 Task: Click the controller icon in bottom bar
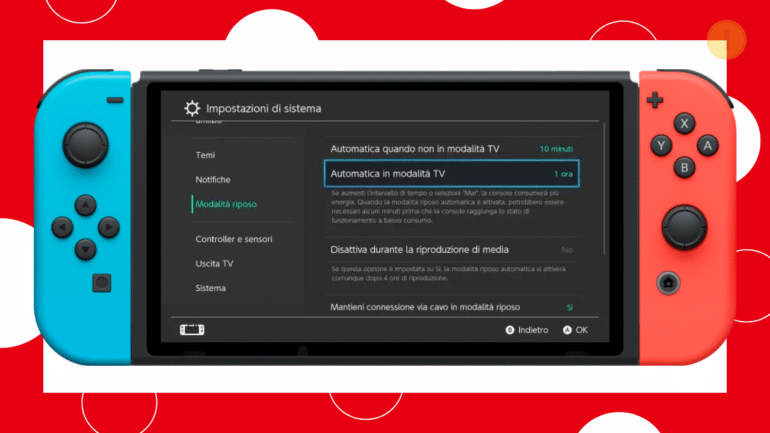tap(191, 329)
